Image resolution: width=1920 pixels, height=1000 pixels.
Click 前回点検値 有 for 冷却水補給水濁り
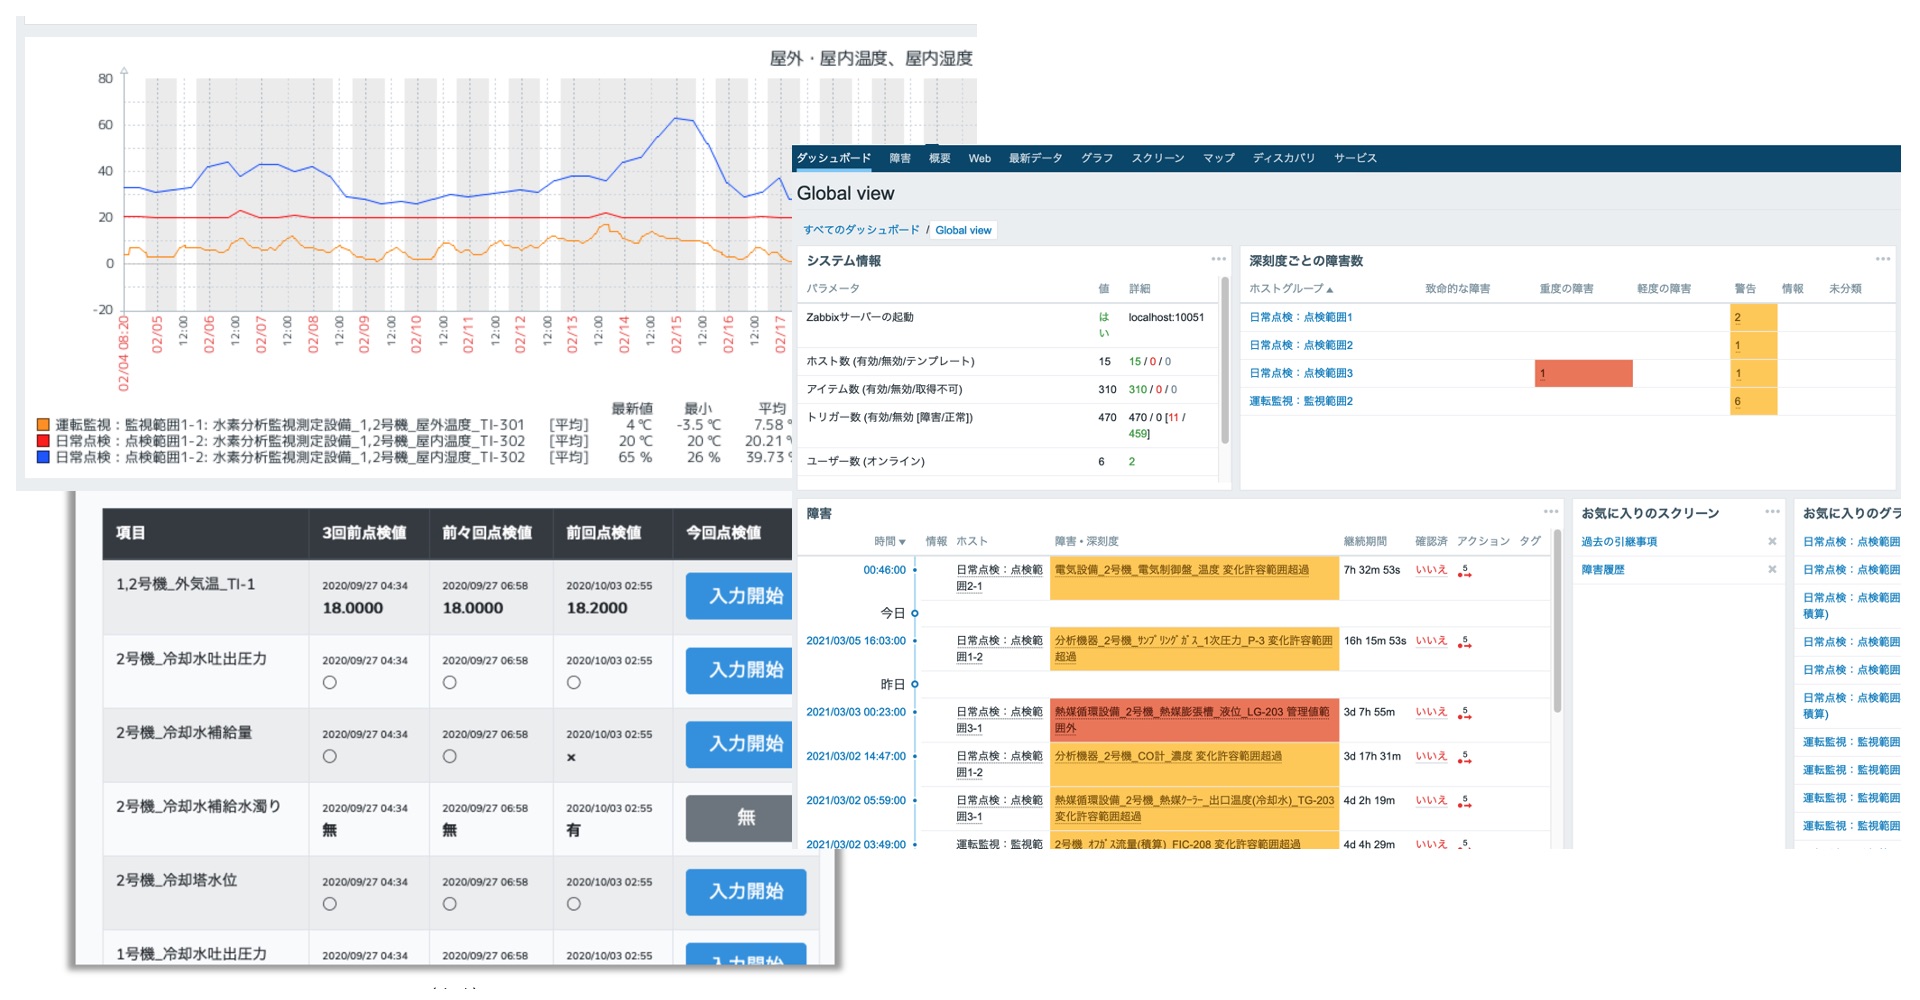point(573,830)
